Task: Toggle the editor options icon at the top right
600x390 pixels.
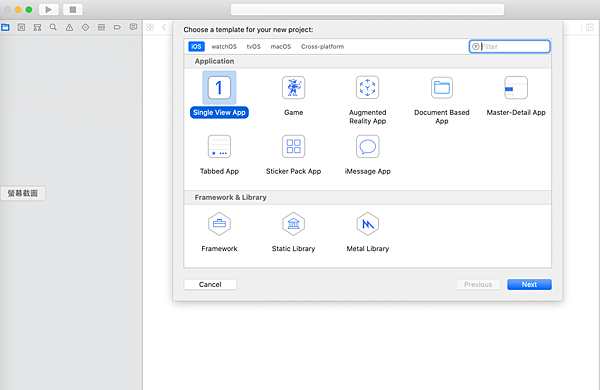Action: 590,27
